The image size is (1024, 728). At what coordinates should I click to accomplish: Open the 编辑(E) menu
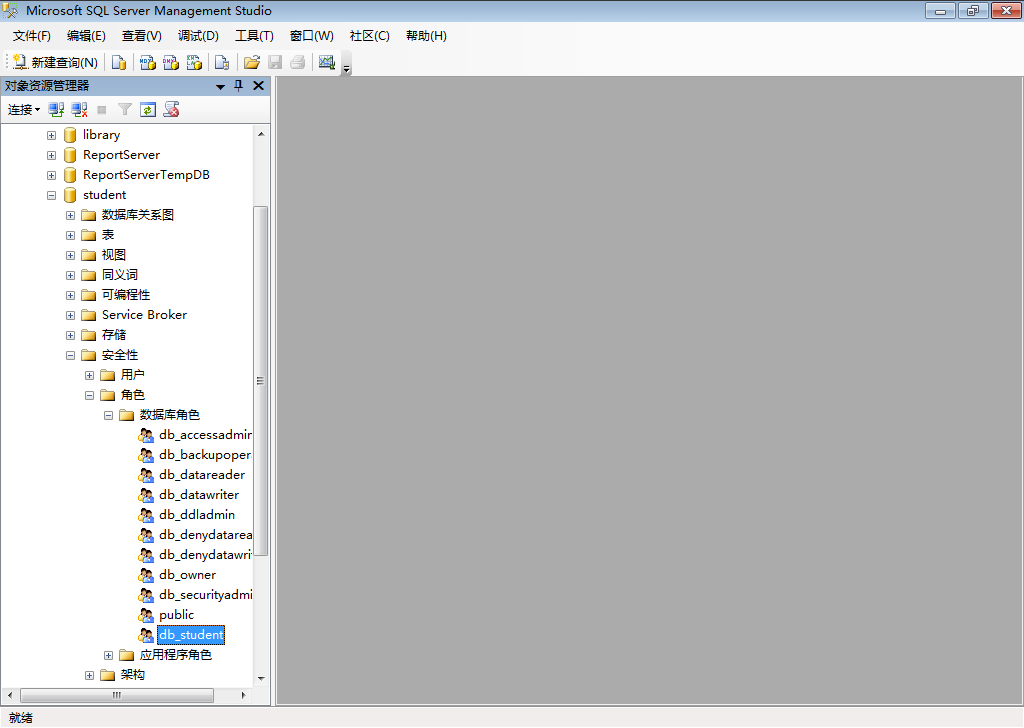tap(86, 36)
